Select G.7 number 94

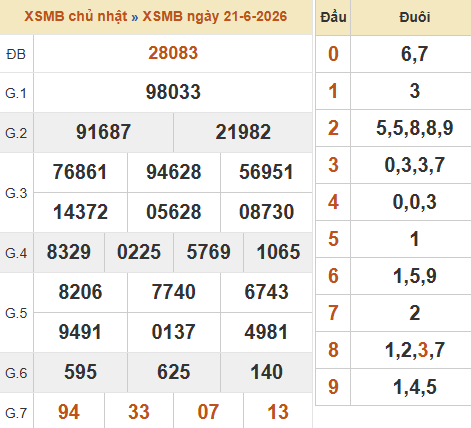pos(69,412)
